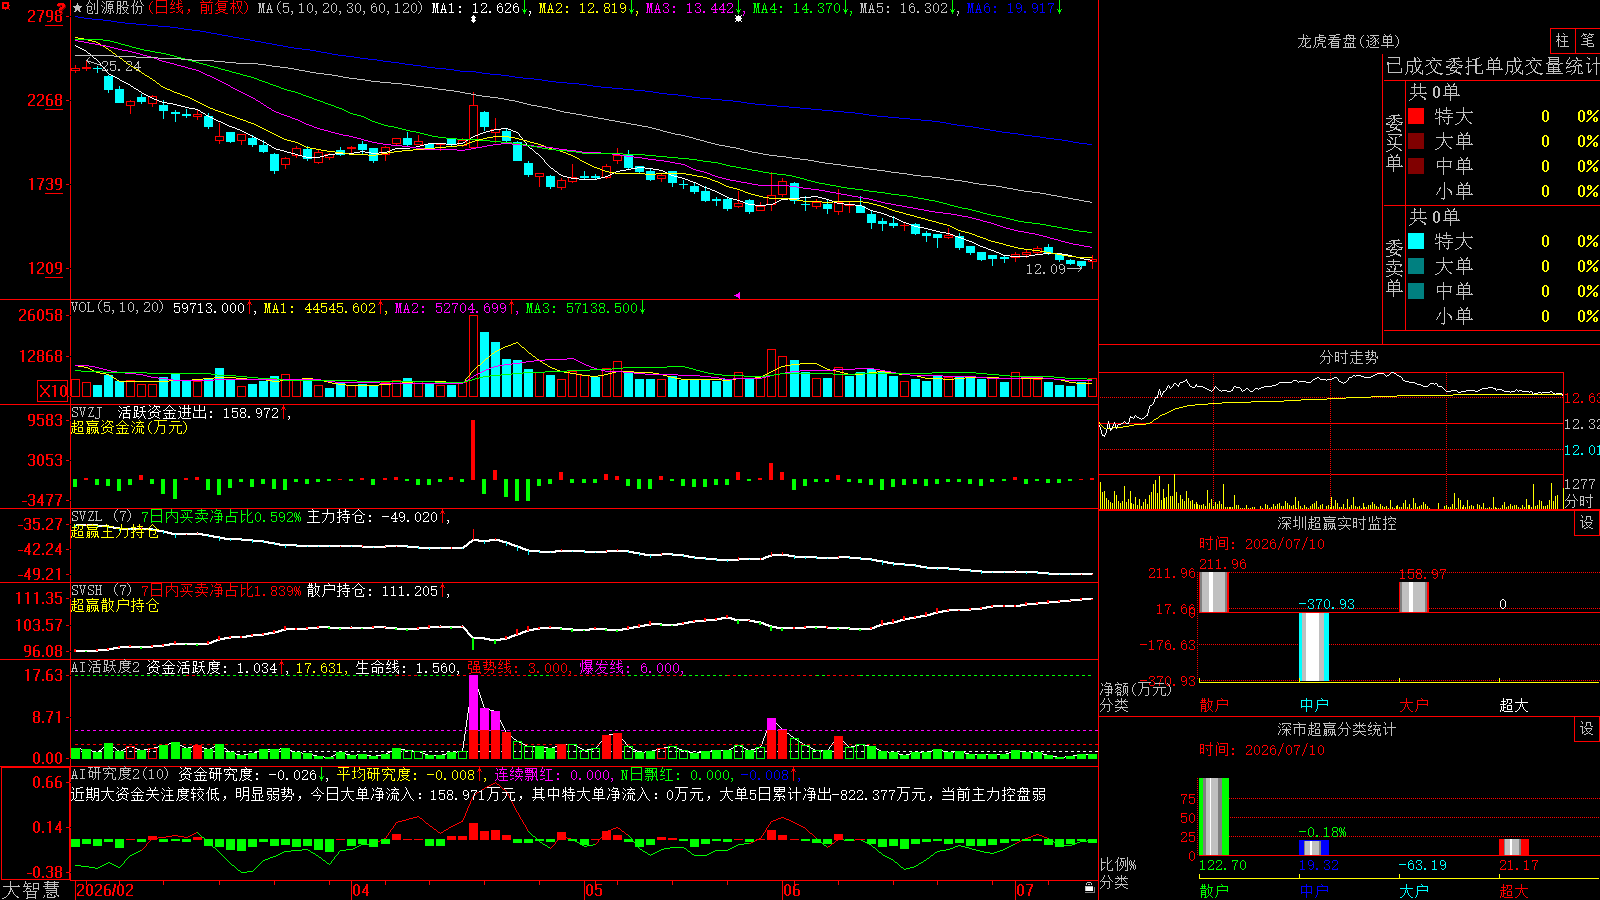Click the 小单 row under 委卖单
Viewport: 1600px width, 900px height.
coord(1503,316)
